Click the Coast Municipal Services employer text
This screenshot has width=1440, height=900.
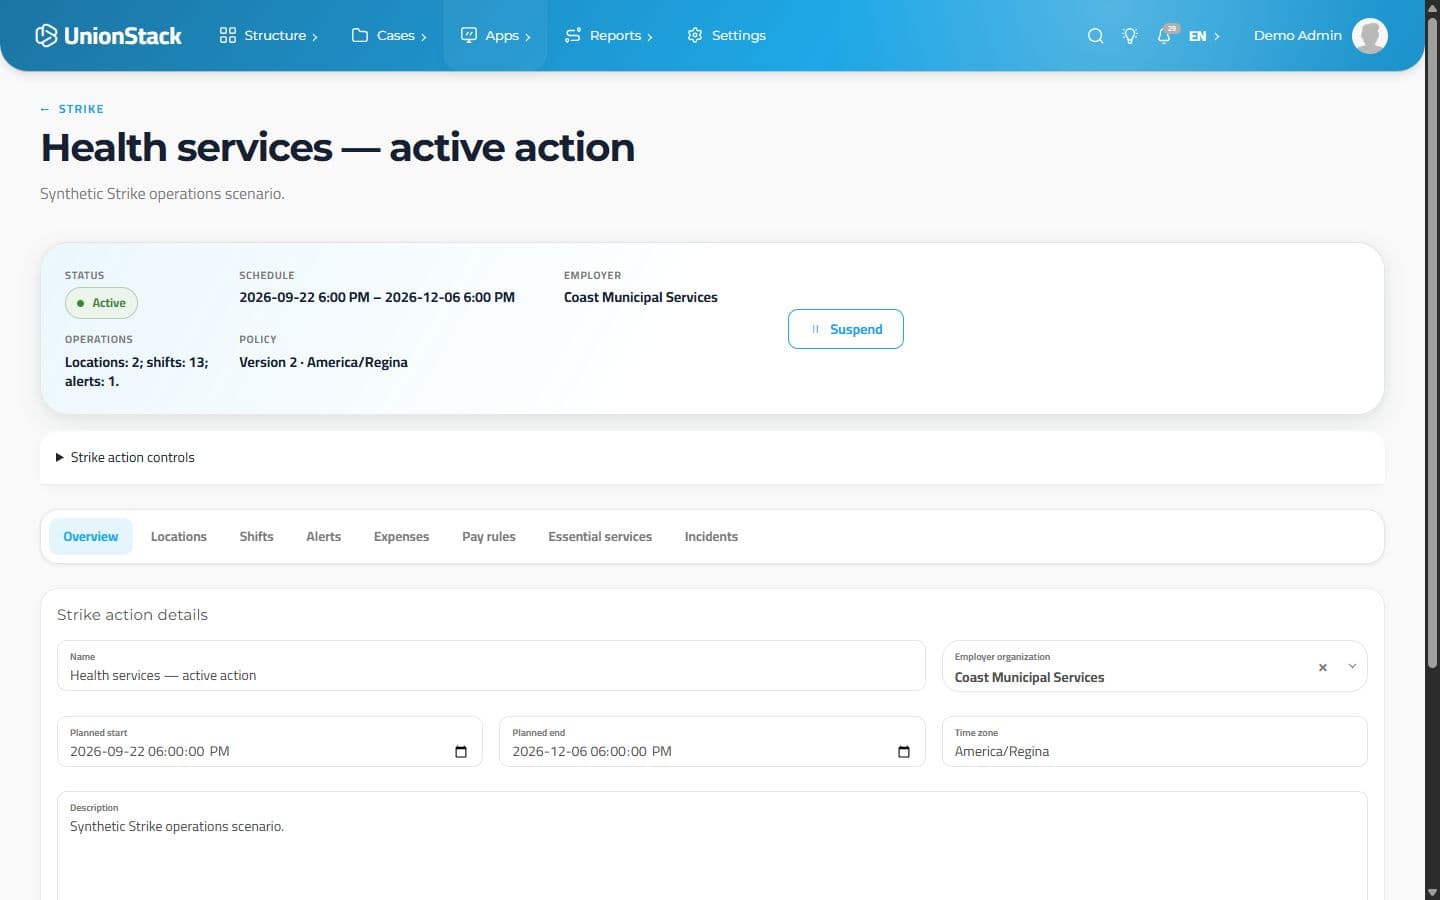pos(641,298)
